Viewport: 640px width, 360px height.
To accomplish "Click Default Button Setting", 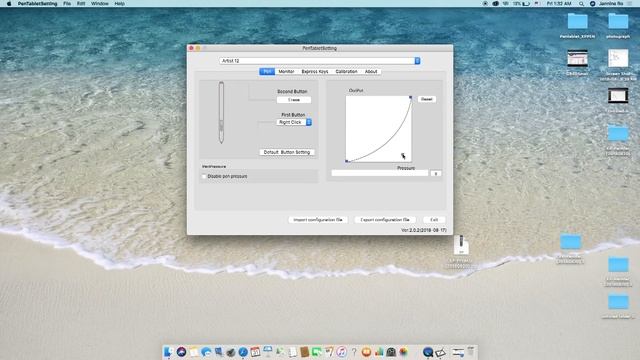I will click(287, 152).
